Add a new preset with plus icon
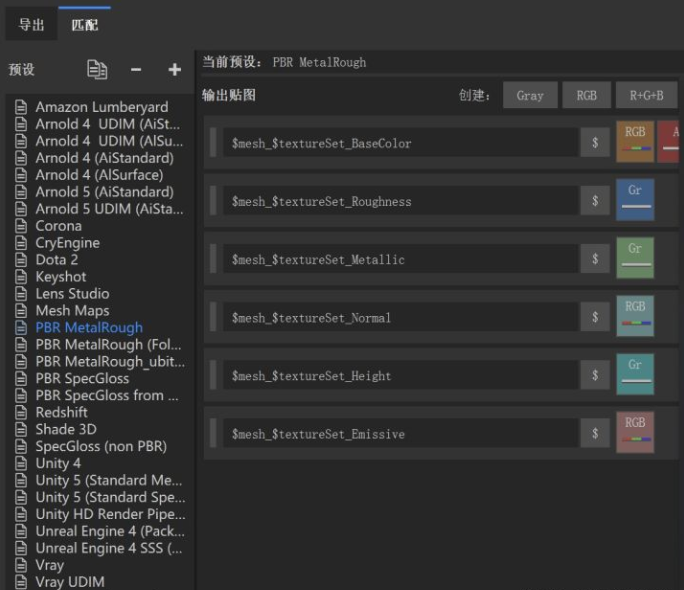Screen dimensions: 684x590 coord(175,69)
